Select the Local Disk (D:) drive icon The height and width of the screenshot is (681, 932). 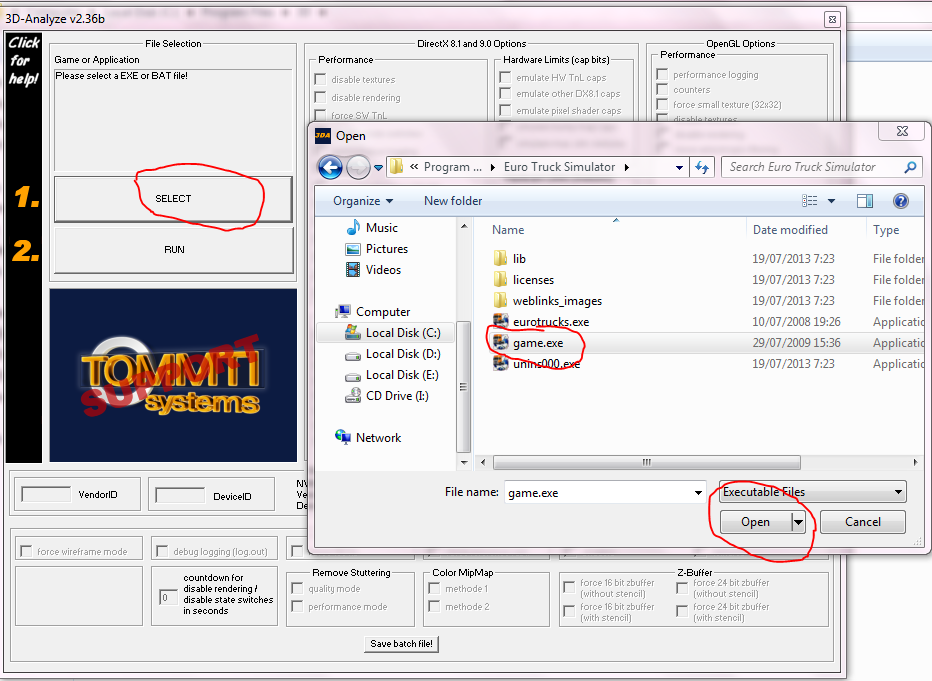pos(353,355)
